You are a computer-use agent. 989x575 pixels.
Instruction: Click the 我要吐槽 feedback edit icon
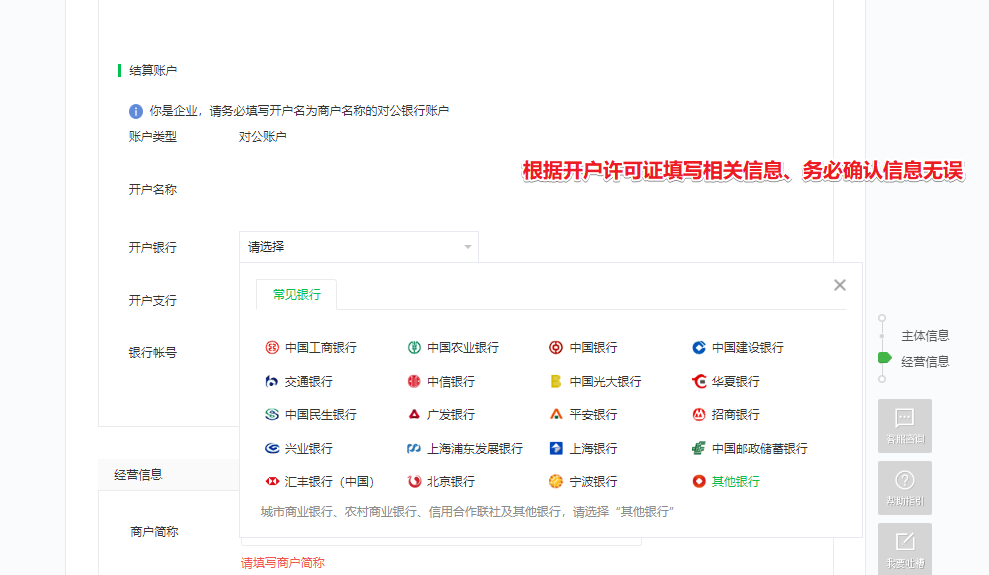click(904, 542)
